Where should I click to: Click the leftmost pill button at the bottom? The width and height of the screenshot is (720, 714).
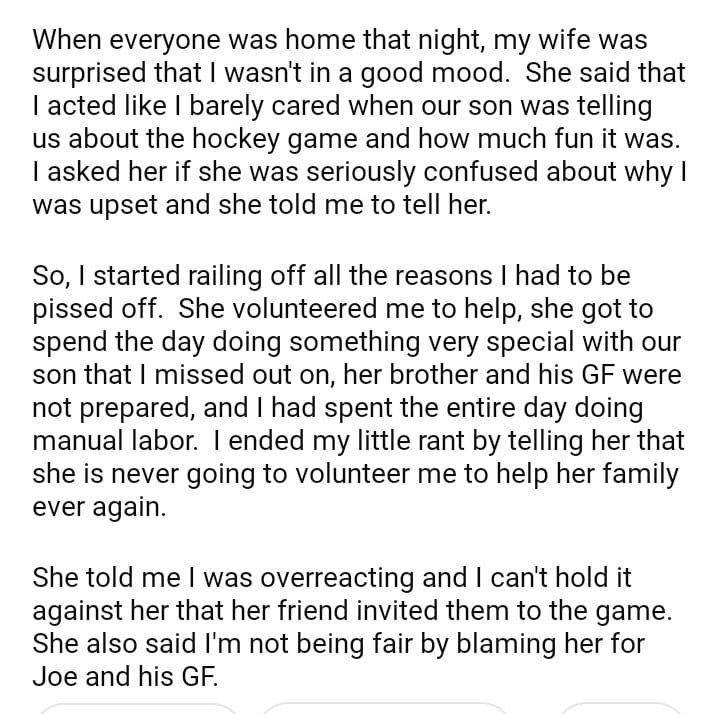pos(137,707)
